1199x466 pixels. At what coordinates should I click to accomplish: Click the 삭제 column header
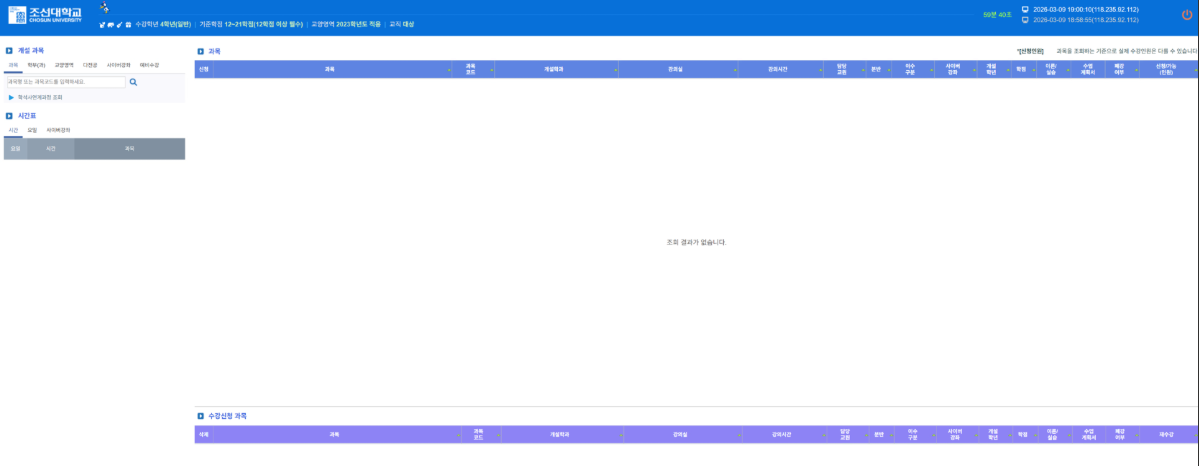point(203,434)
